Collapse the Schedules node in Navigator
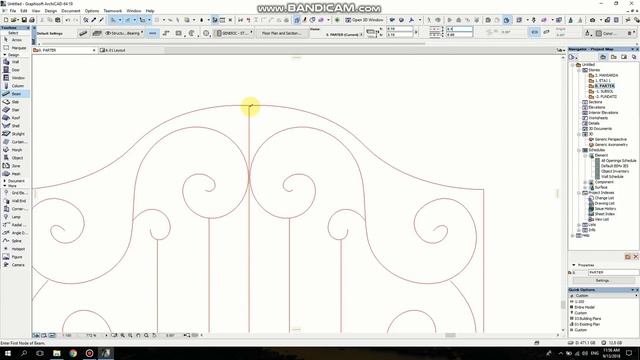The image size is (640, 360). point(579,150)
